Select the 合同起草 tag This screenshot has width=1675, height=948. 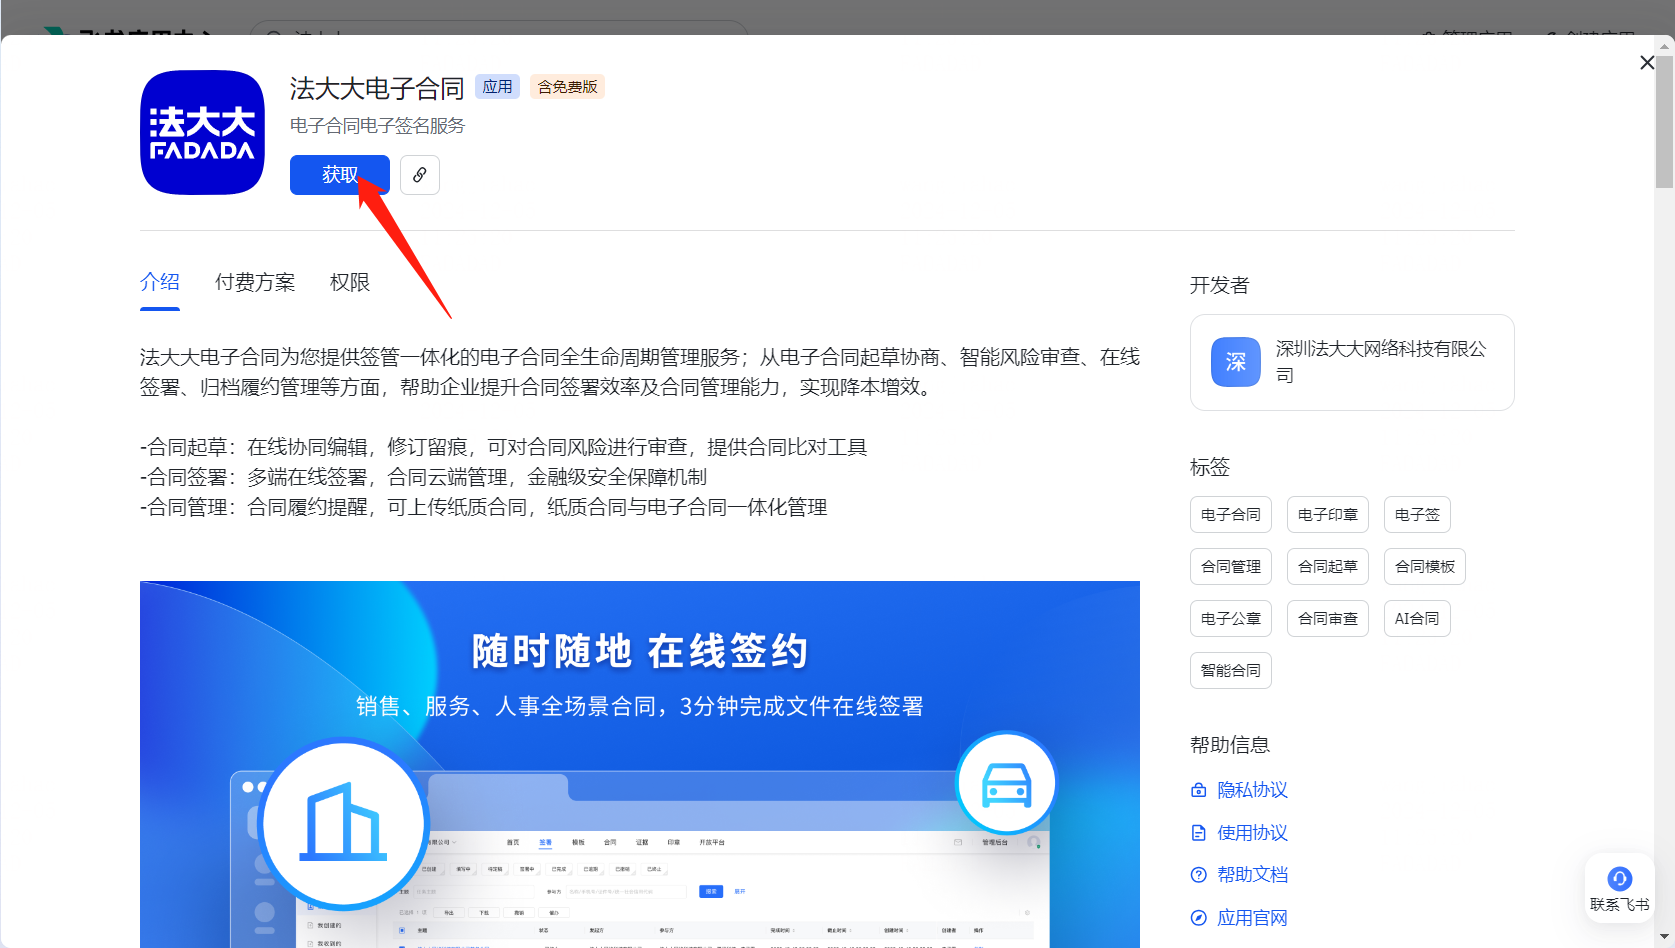1328,566
